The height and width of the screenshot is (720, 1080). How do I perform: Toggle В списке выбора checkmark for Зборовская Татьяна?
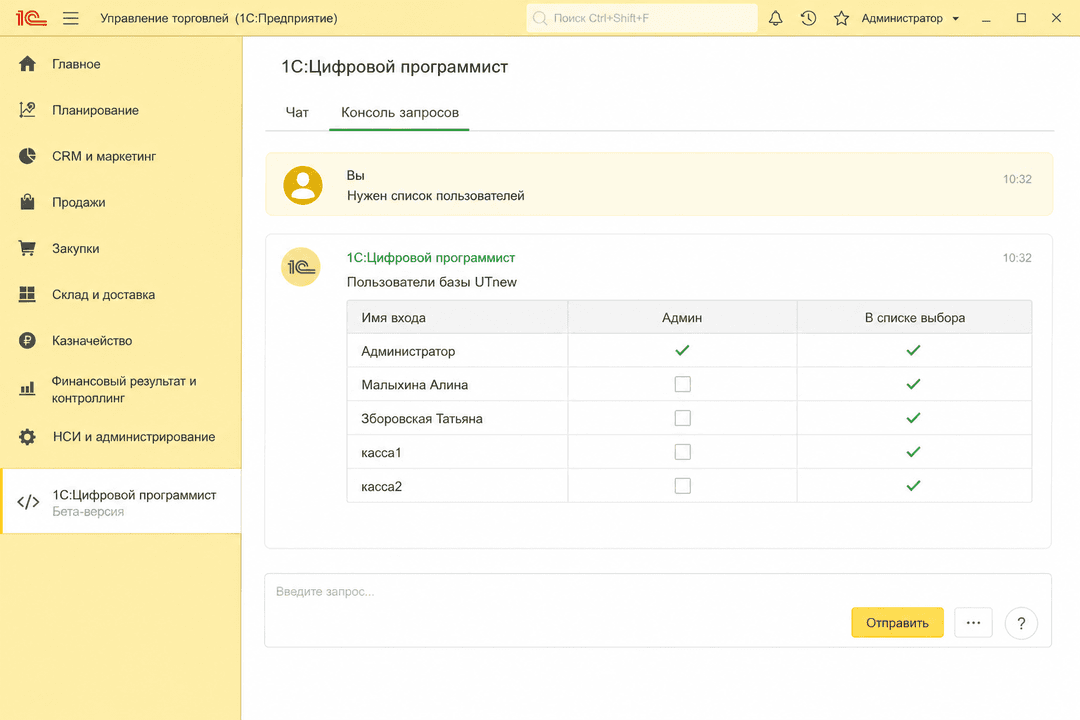[913, 418]
